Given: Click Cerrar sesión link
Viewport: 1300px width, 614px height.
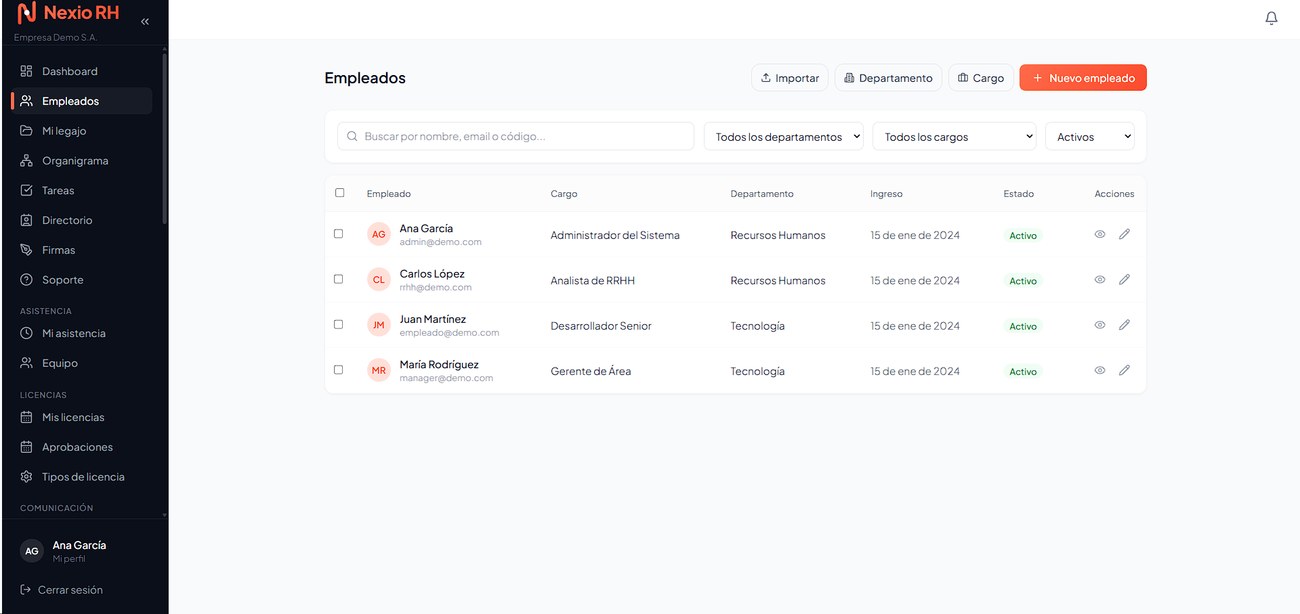Looking at the screenshot, I should (62, 590).
